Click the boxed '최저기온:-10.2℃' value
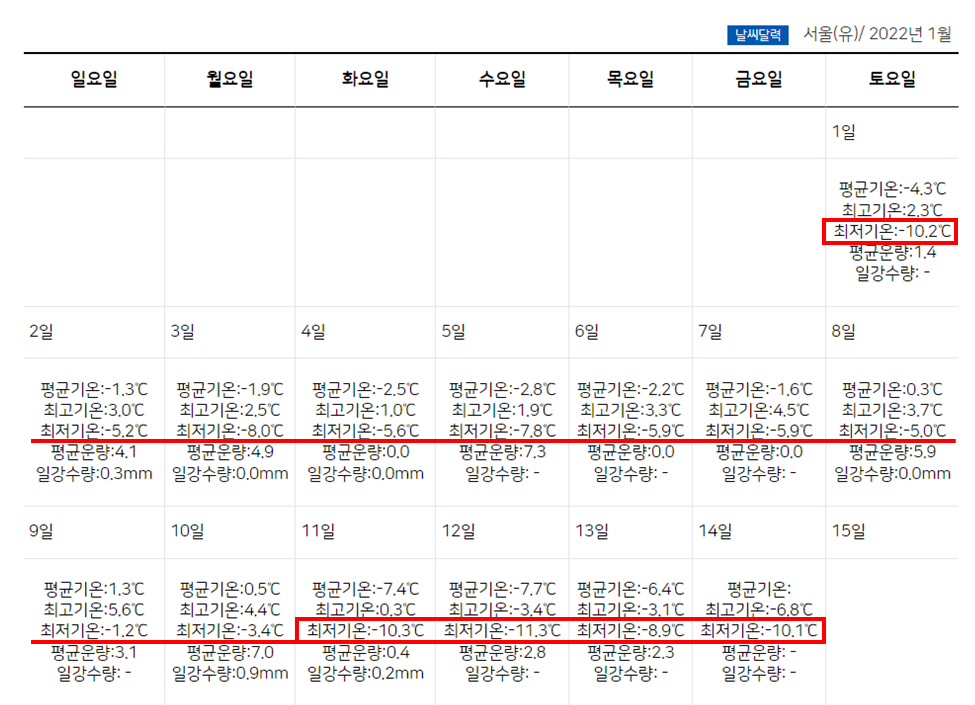 pos(892,231)
